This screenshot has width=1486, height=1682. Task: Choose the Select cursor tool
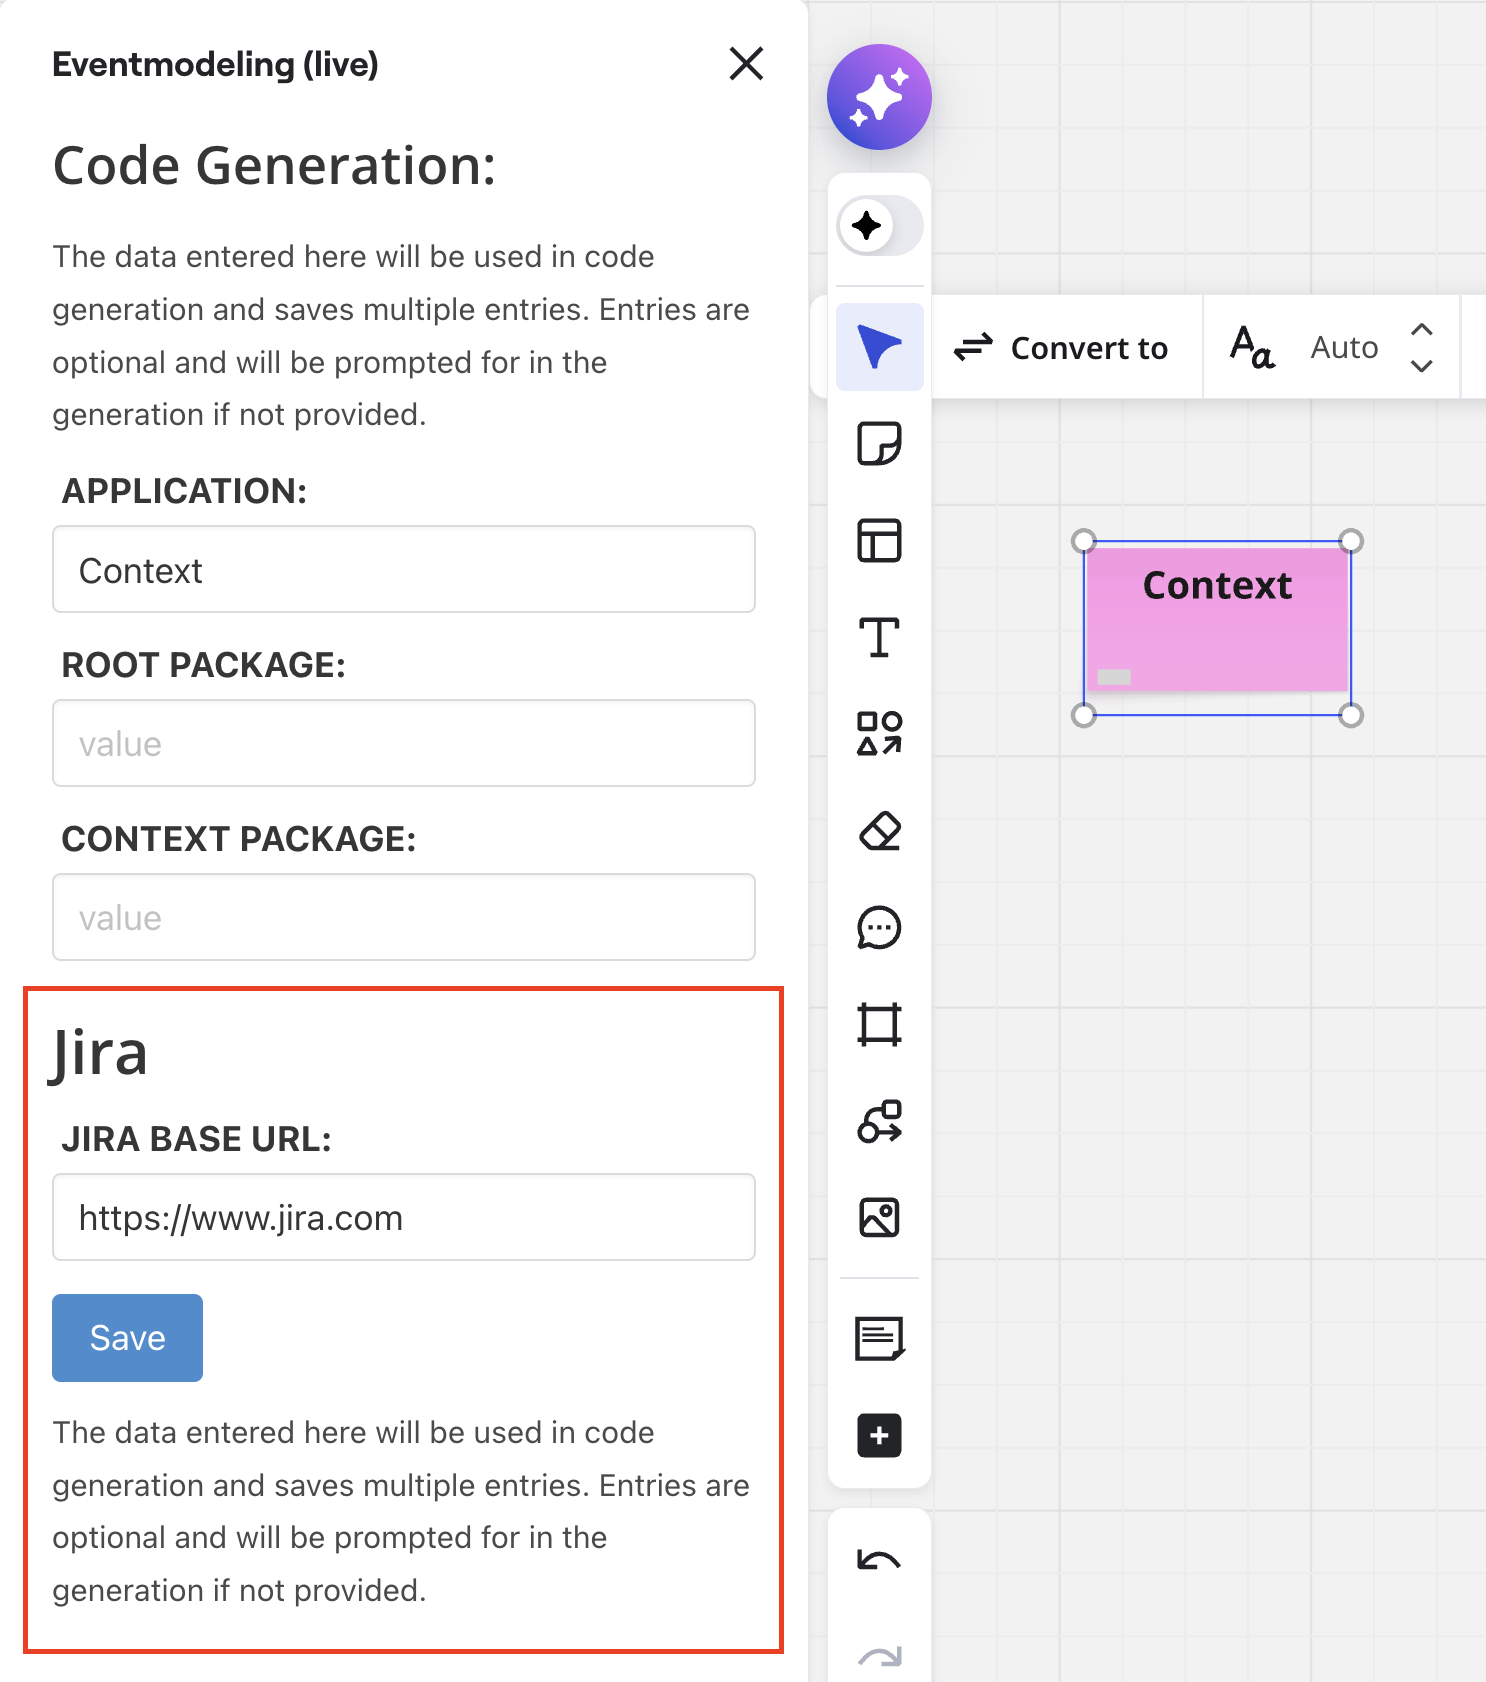coord(879,347)
